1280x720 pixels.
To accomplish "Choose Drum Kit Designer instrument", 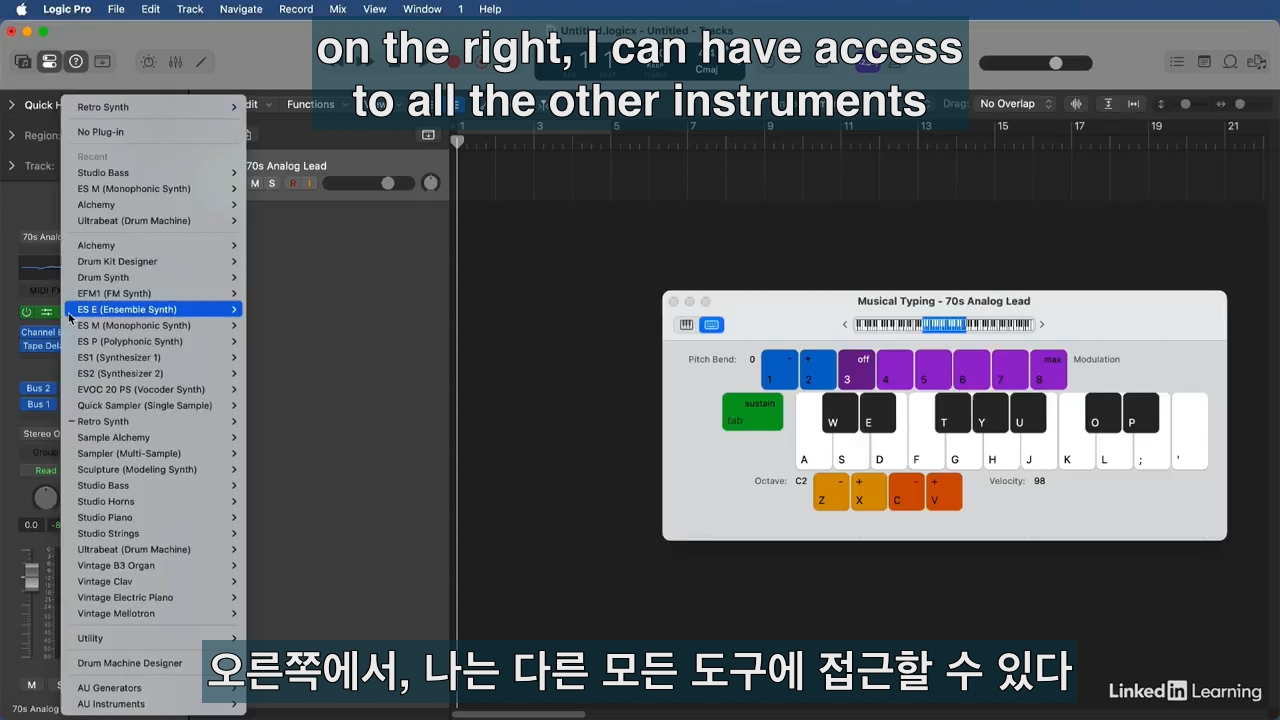I will point(153,262).
